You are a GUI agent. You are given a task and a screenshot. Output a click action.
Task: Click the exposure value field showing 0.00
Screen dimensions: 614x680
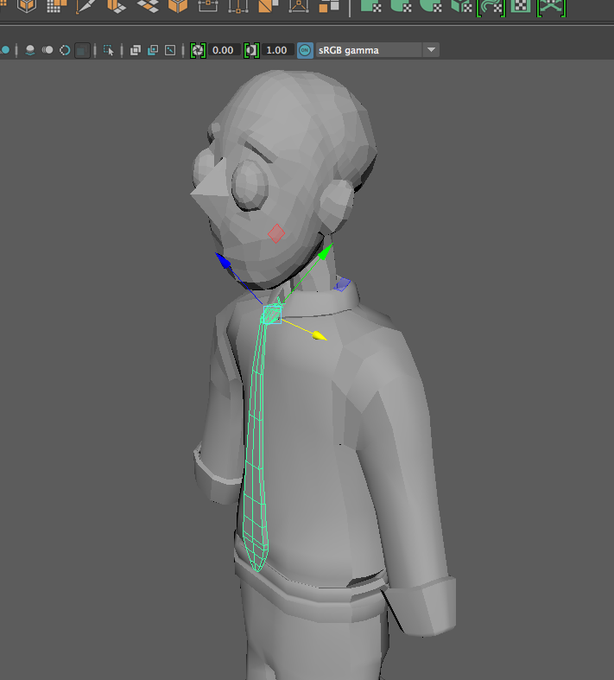[224, 50]
